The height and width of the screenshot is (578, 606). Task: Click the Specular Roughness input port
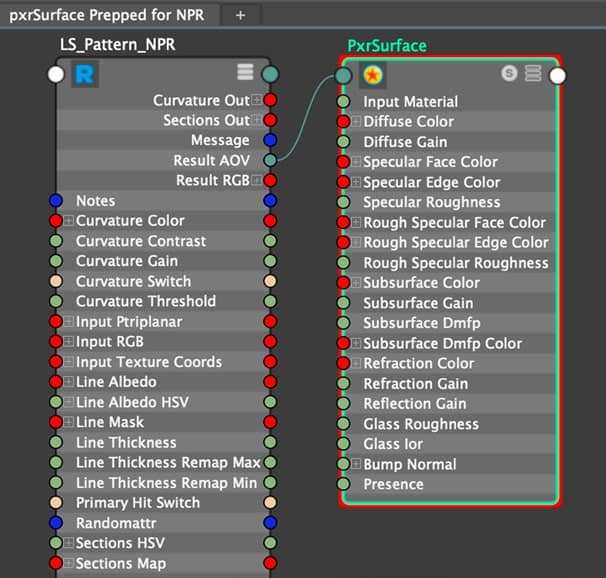[343, 202]
